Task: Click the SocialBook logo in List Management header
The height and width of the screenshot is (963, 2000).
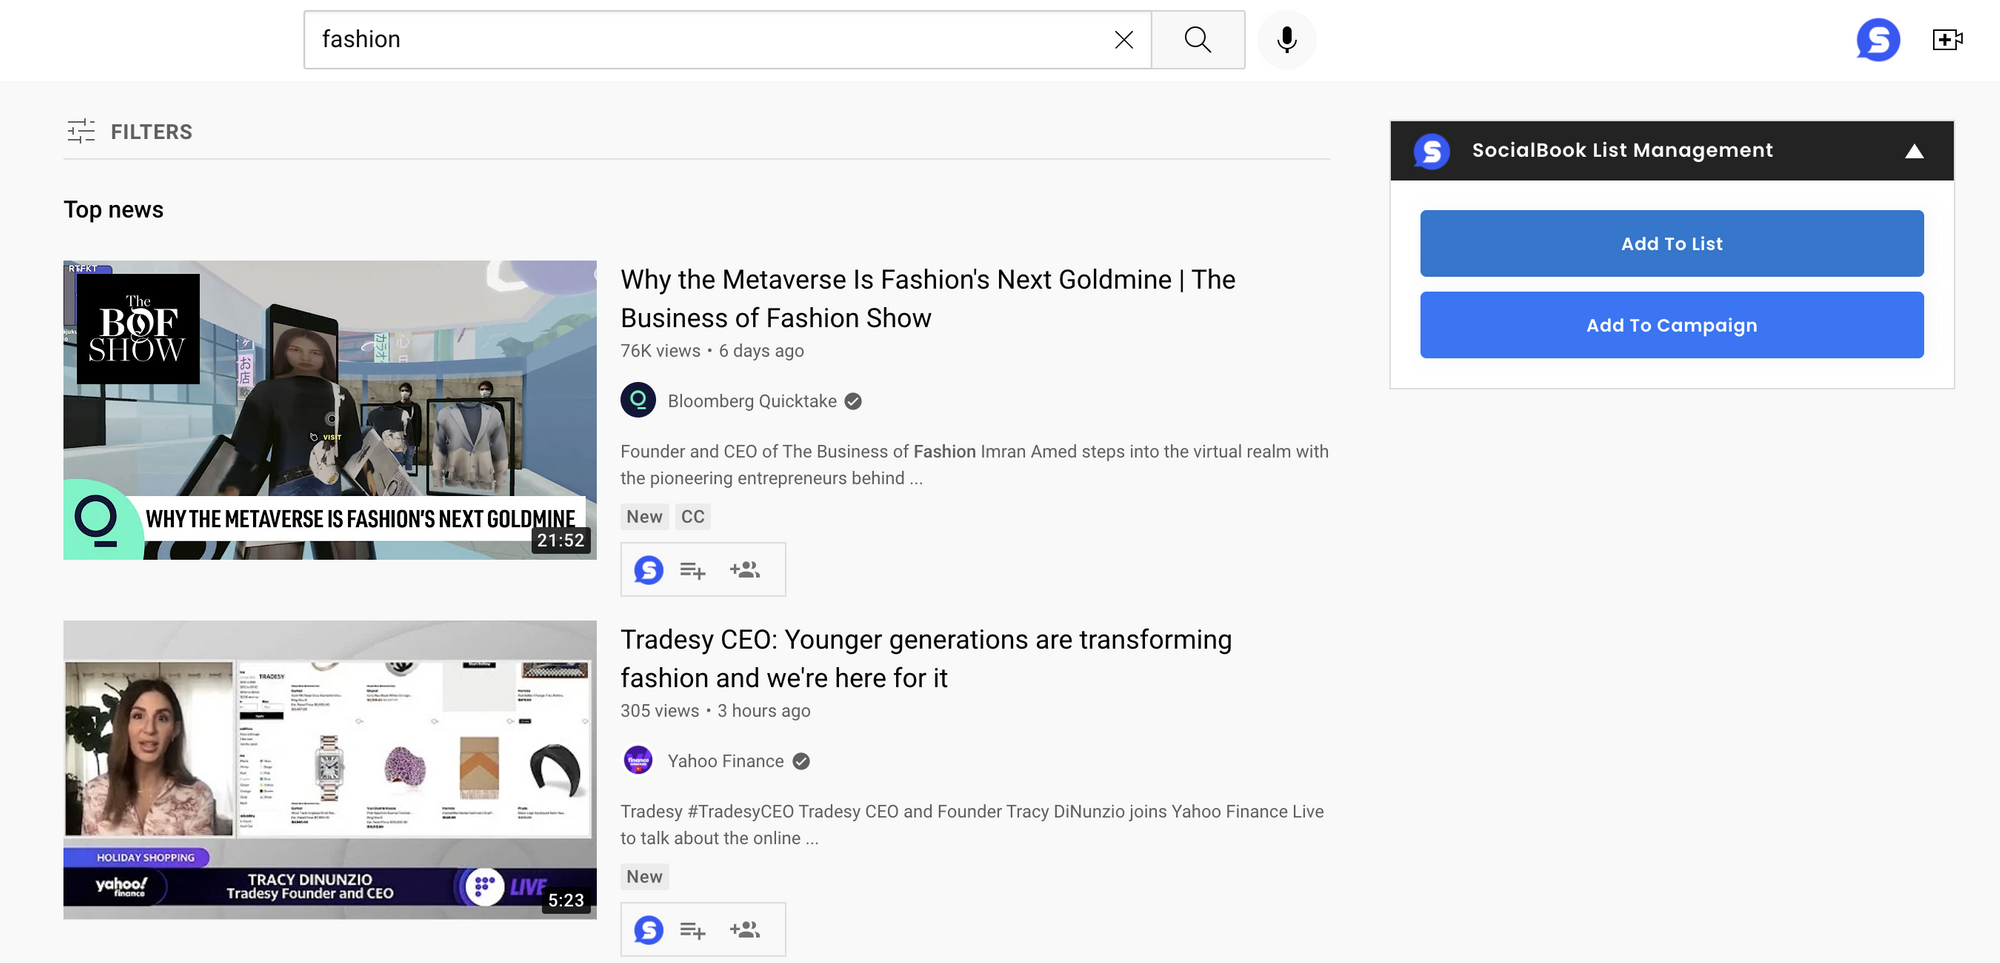Action: point(1432,151)
